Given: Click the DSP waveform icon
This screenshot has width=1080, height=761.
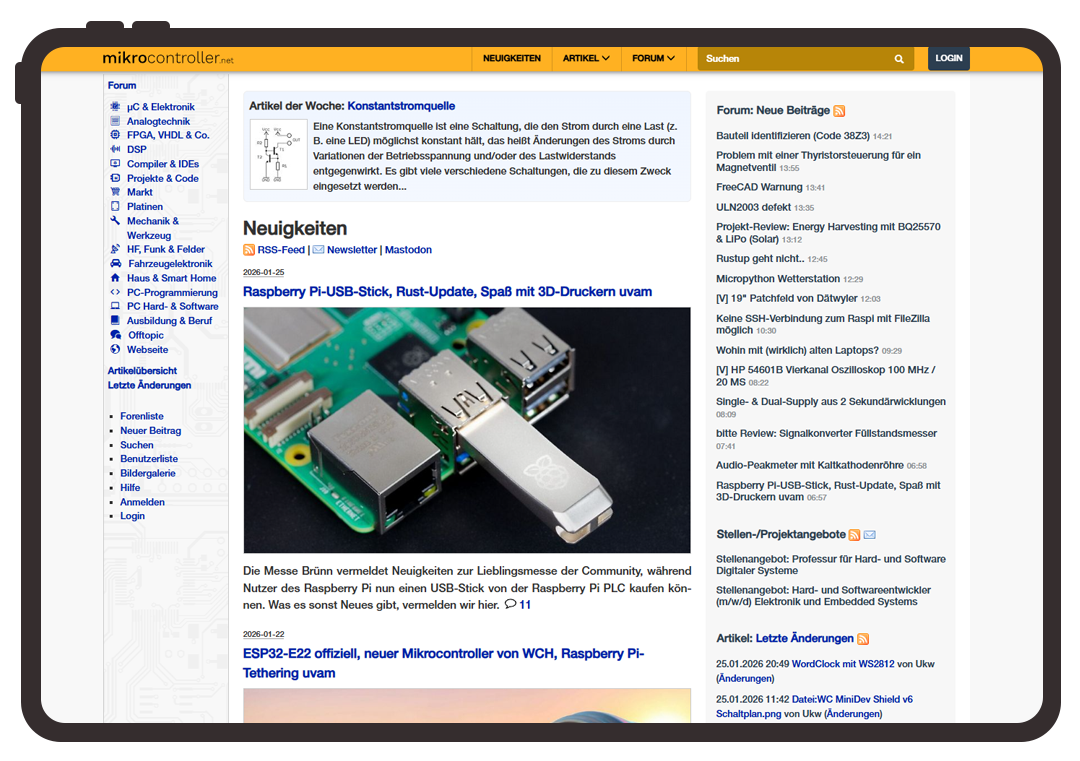Looking at the screenshot, I should click(115, 149).
